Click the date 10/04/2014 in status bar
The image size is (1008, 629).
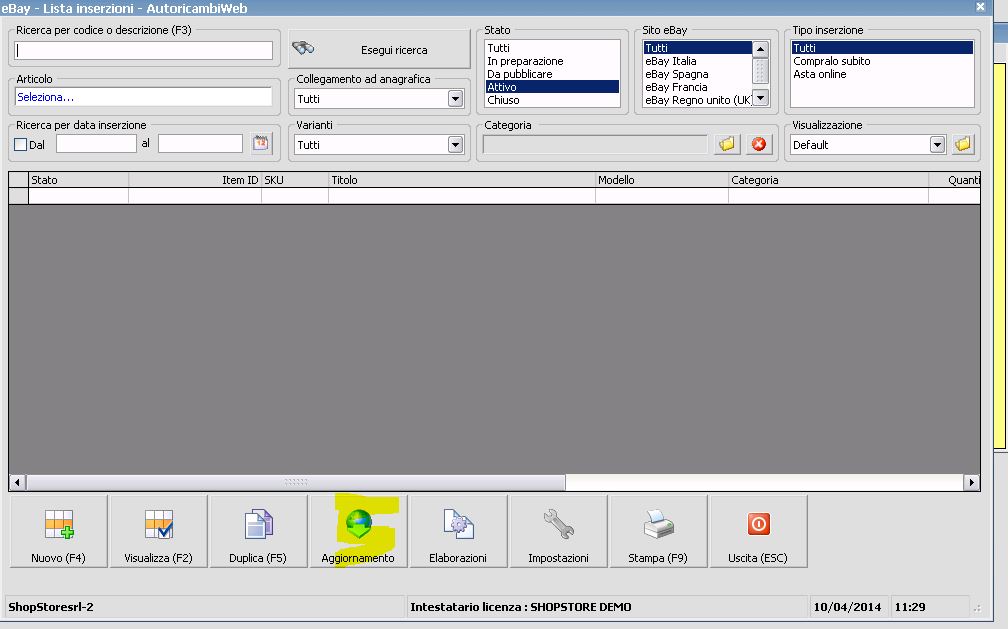click(847, 606)
